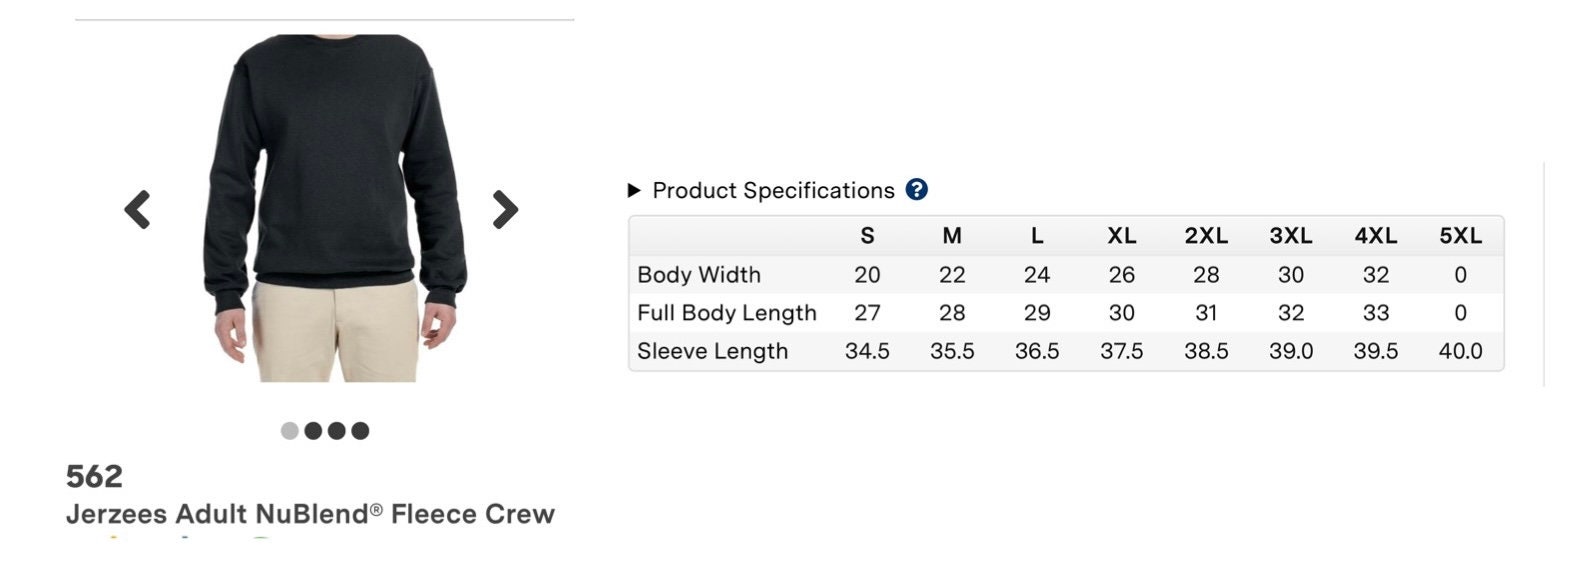Image resolution: width=1594 pixels, height=579 pixels.
Task: Click the S size column header
Action: 867,236
